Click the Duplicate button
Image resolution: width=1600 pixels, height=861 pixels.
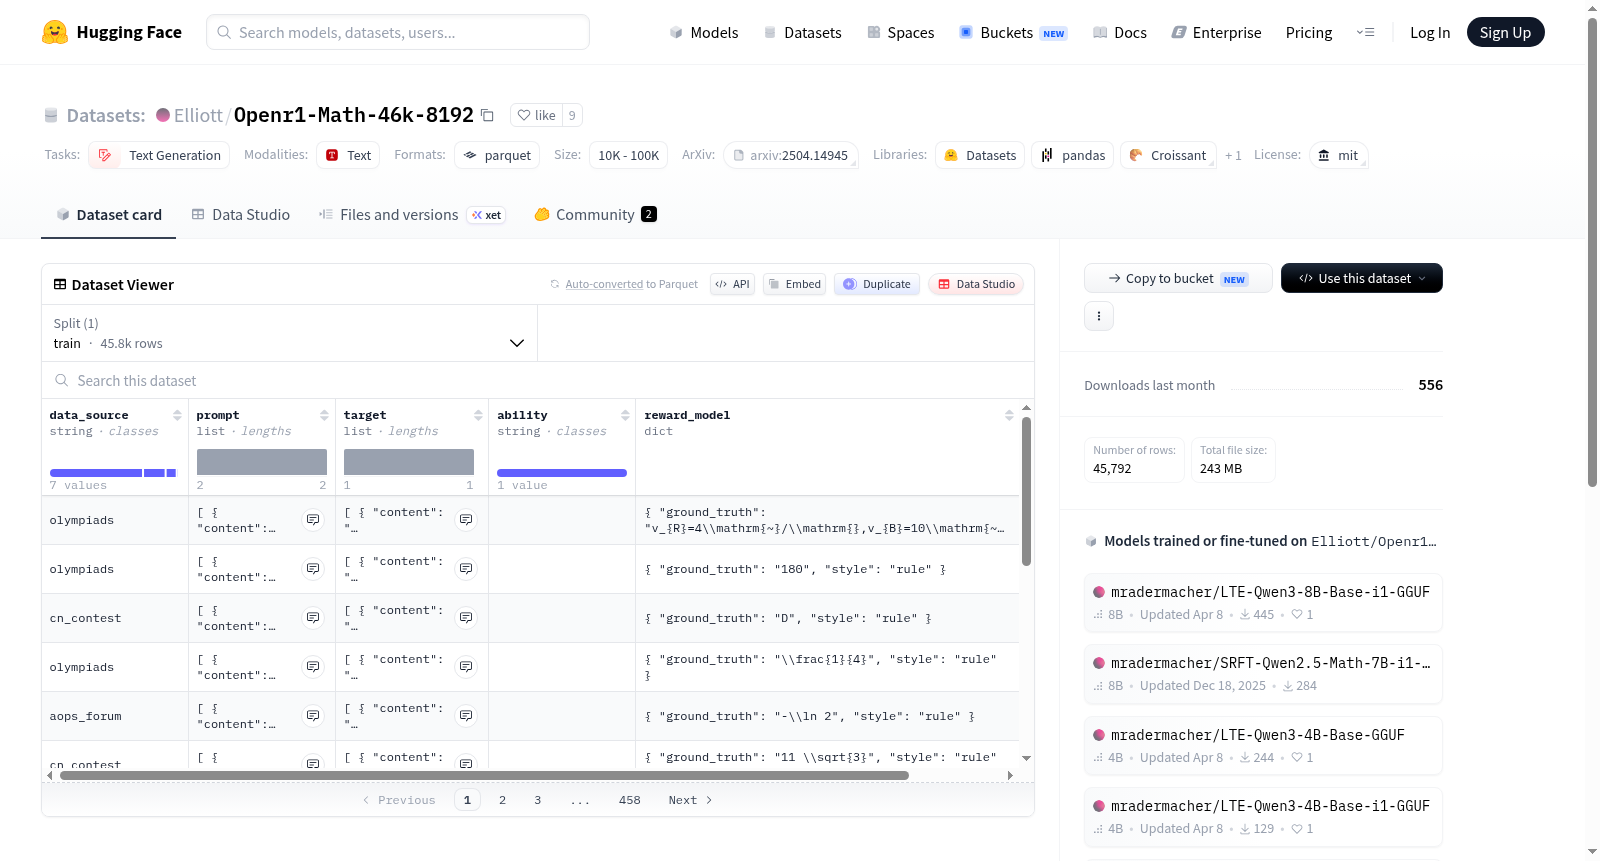(877, 284)
